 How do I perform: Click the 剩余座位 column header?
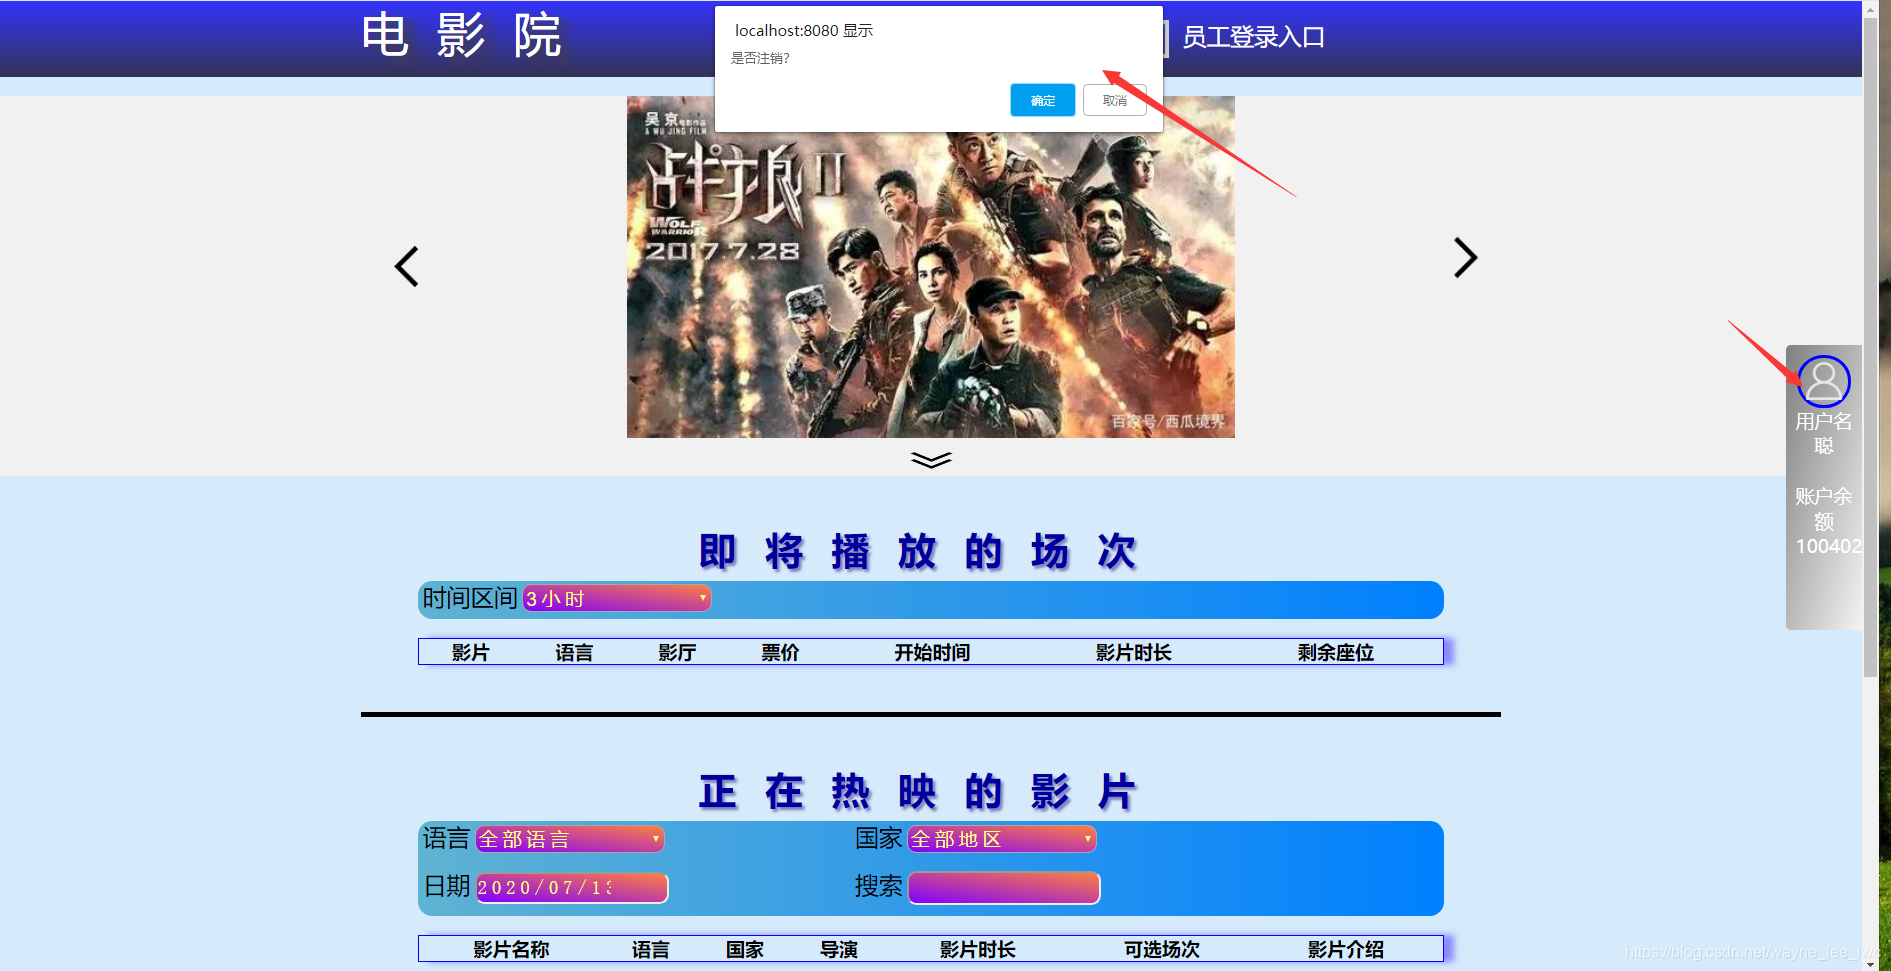1335,651
